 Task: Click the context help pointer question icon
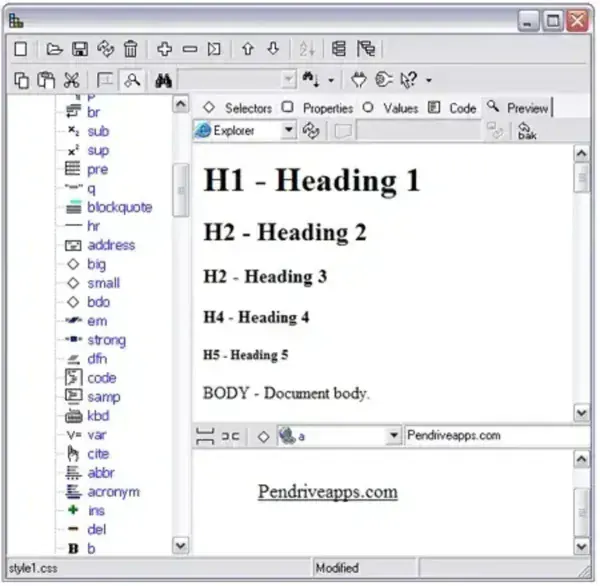[x=408, y=80]
